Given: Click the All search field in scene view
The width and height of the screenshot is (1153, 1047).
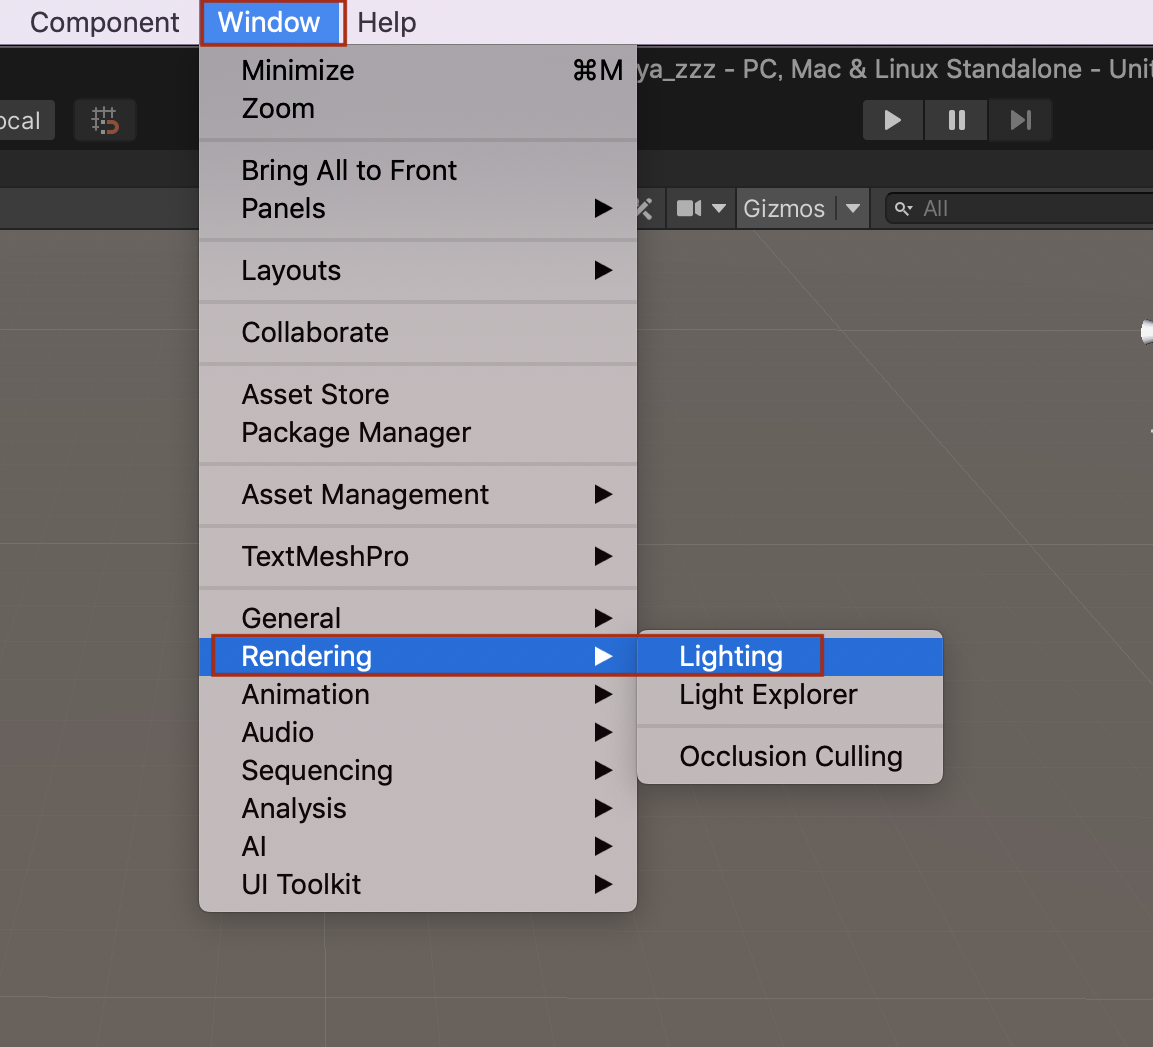Looking at the screenshot, I should [x=960, y=208].
